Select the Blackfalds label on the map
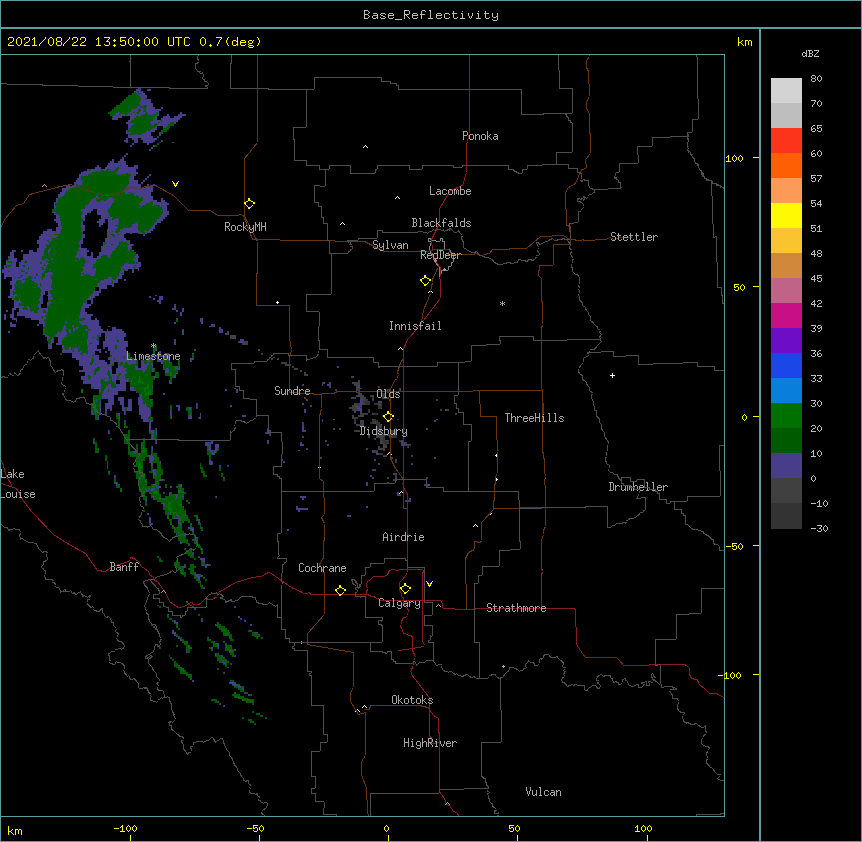This screenshot has height=842, width=862. pyautogui.click(x=441, y=223)
